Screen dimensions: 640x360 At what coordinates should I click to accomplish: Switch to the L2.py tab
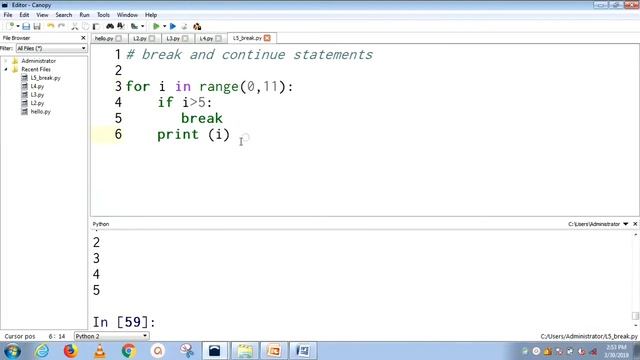point(140,38)
